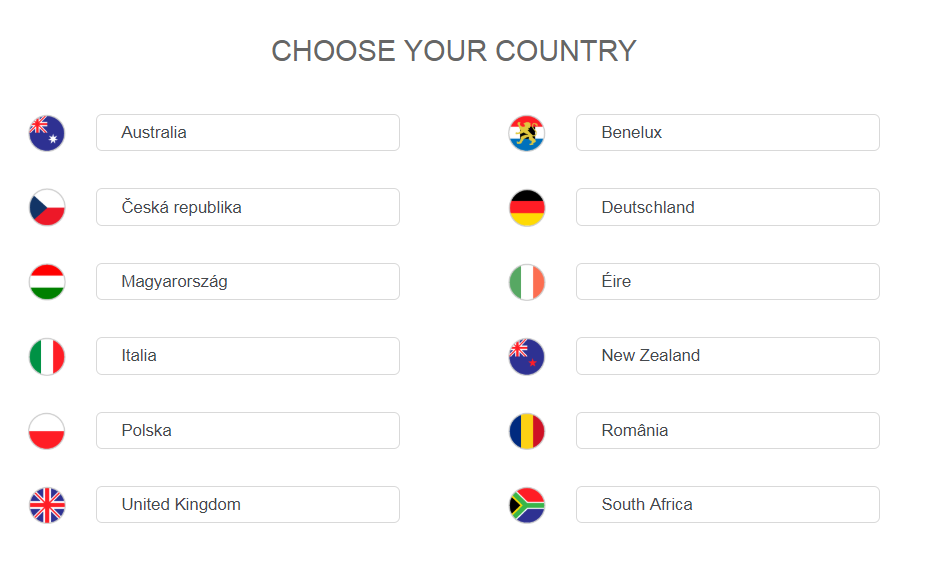Click the German flag icon
938x588 pixels.
527,207
